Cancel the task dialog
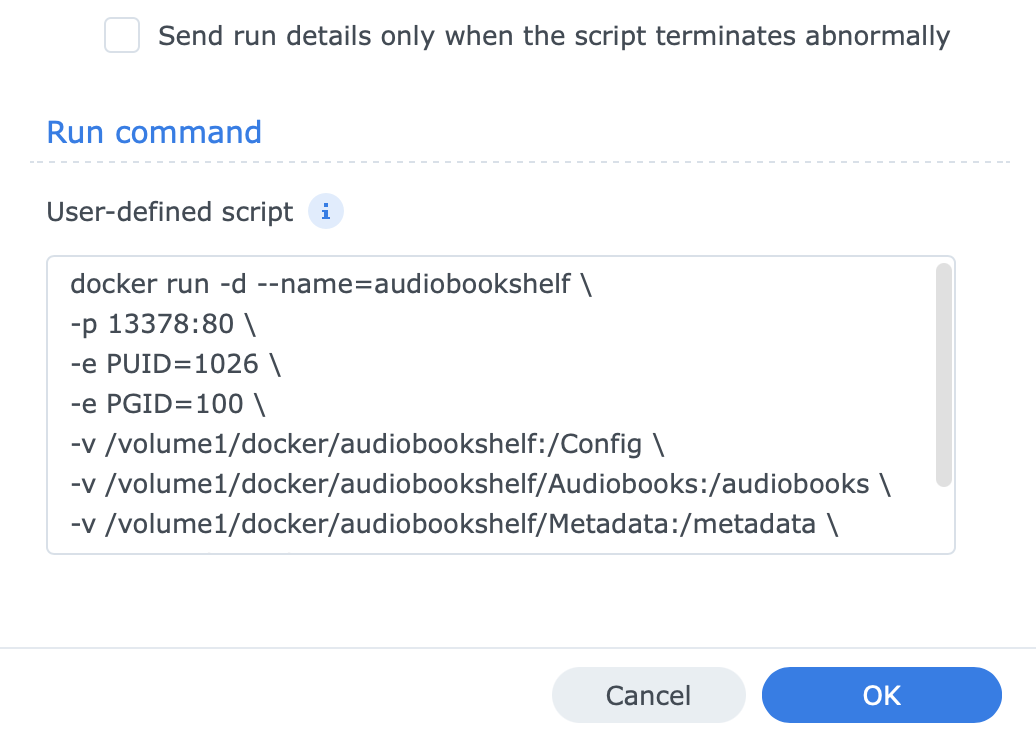The height and width of the screenshot is (732, 1036). (x=648, y=695)
